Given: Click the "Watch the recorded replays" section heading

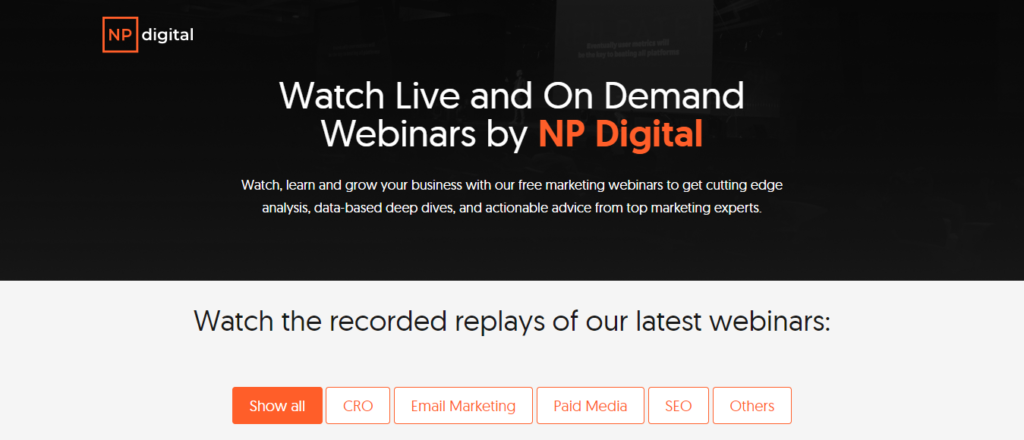Looking at the screenshot, I should point(400,322).
